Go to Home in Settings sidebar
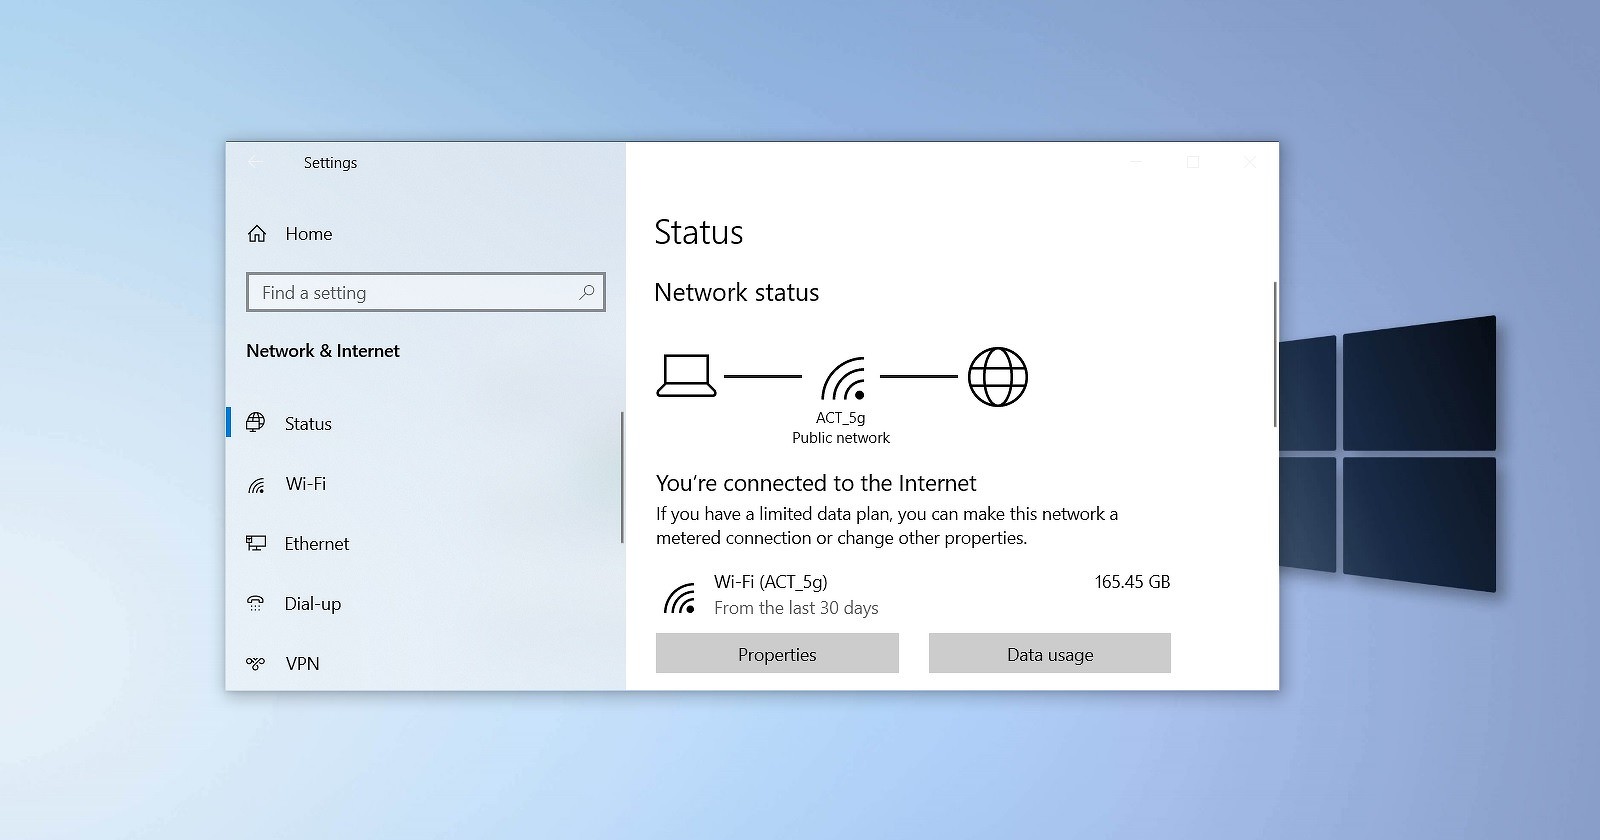Screen dimensions: 1600x840 [308, 234]
